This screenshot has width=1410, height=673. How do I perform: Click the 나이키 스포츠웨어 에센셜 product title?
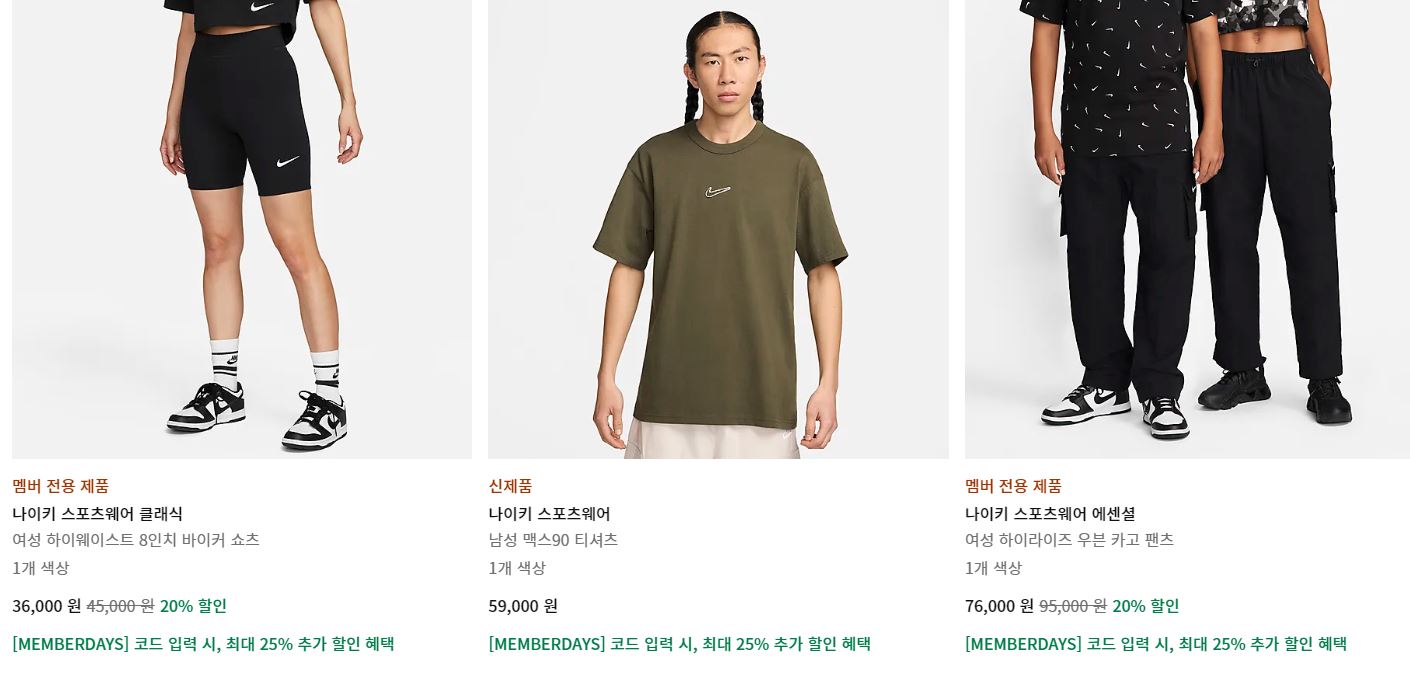tap(1050, 514)
